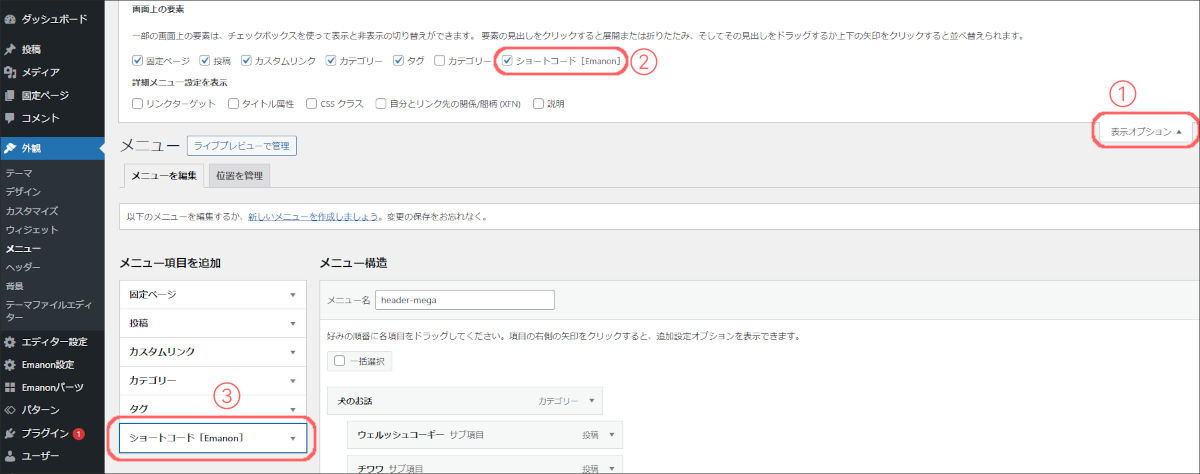Tick the 一括選択 checkbox
Viewport: 1200px width, 474px height.
(340, 360)
